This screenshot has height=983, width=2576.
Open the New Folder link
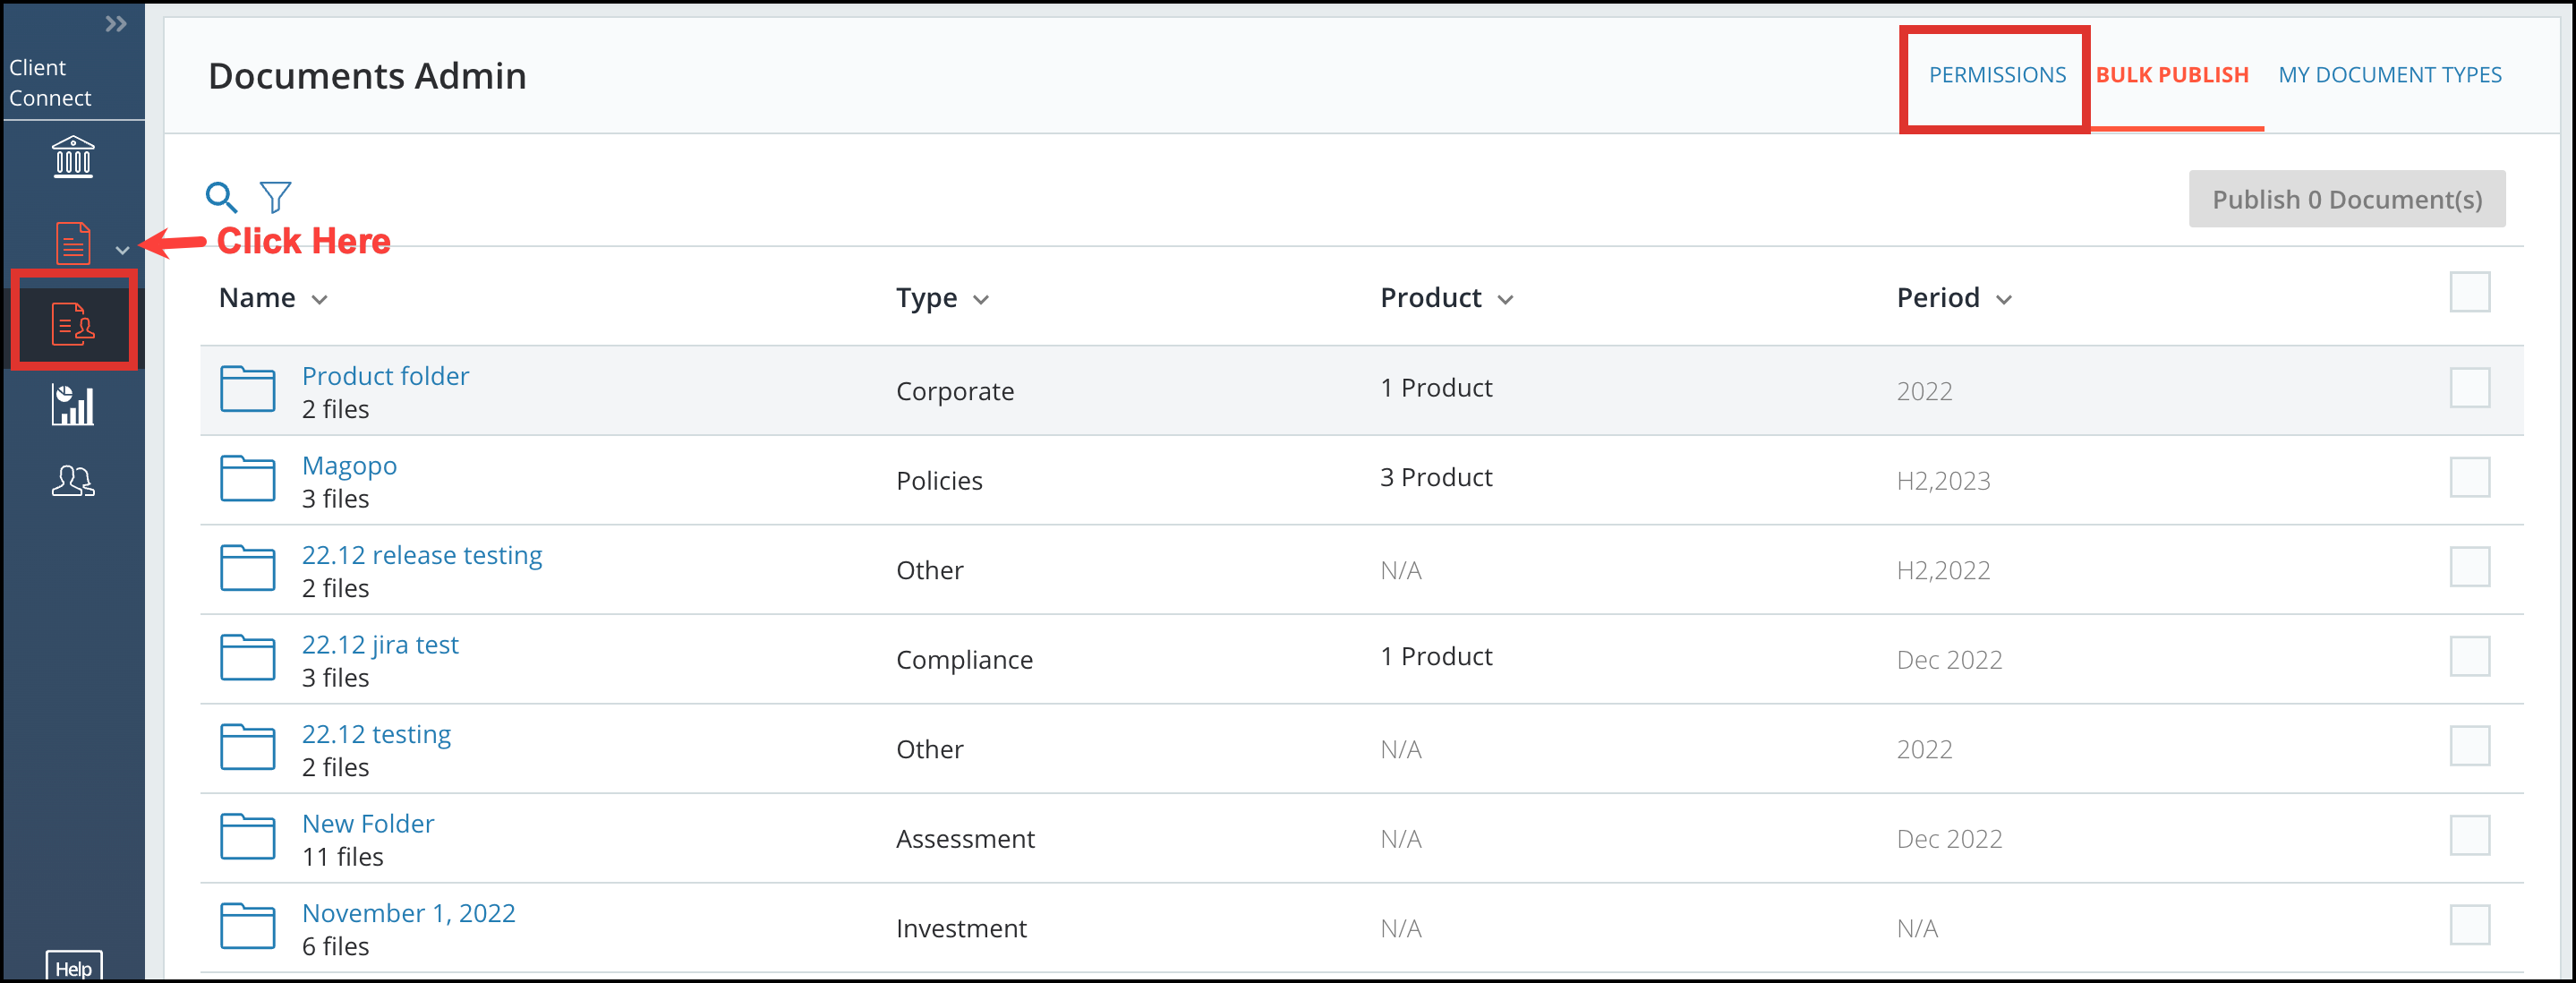[x=368, y=824]
